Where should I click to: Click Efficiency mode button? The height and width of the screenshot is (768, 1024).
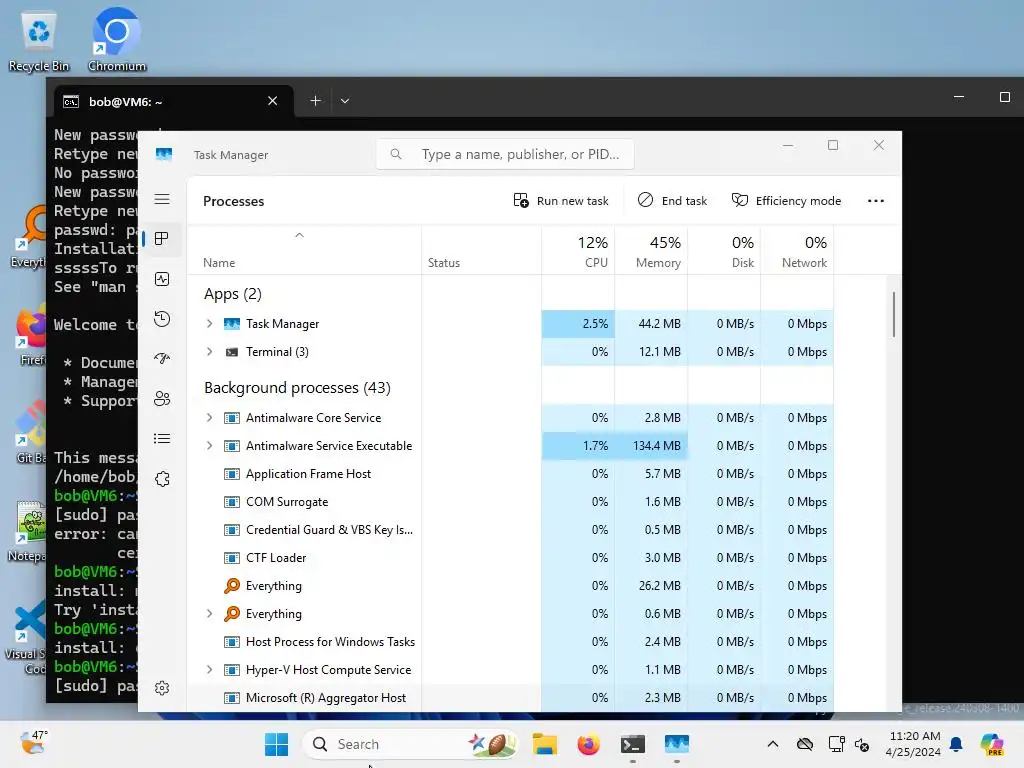click(786, 200)
